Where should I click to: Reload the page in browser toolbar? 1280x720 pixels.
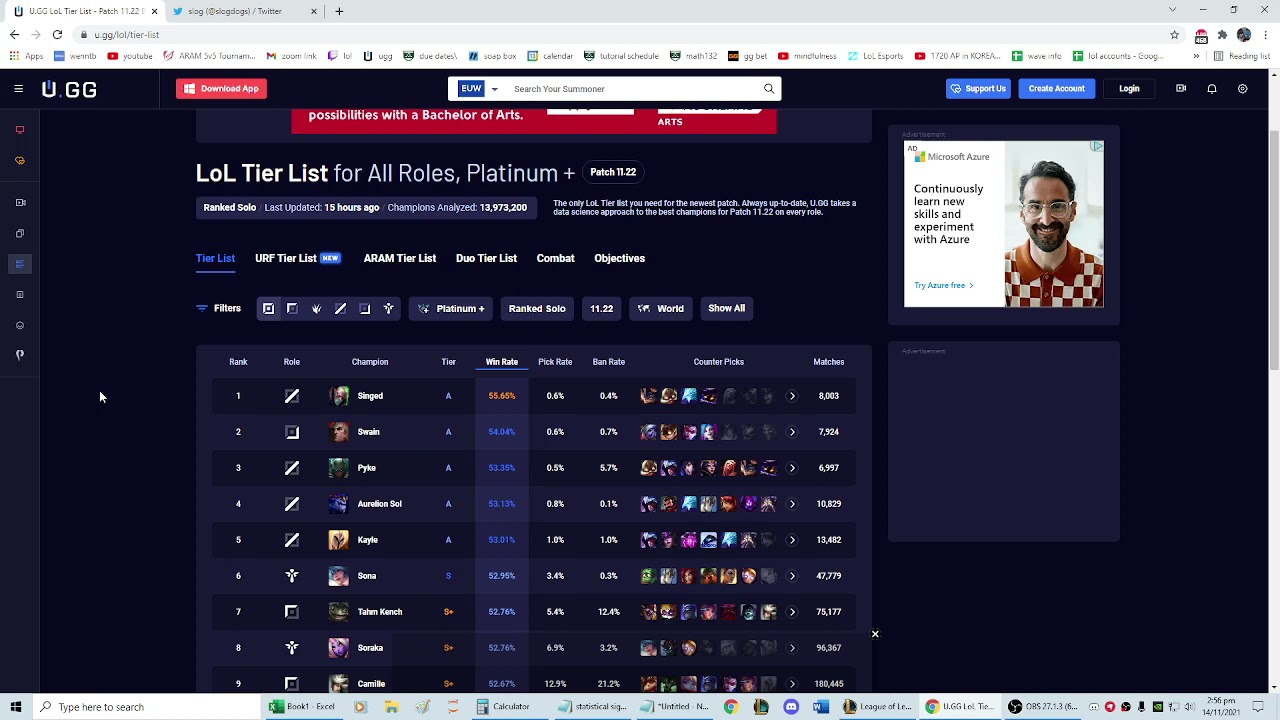[57, 35]
